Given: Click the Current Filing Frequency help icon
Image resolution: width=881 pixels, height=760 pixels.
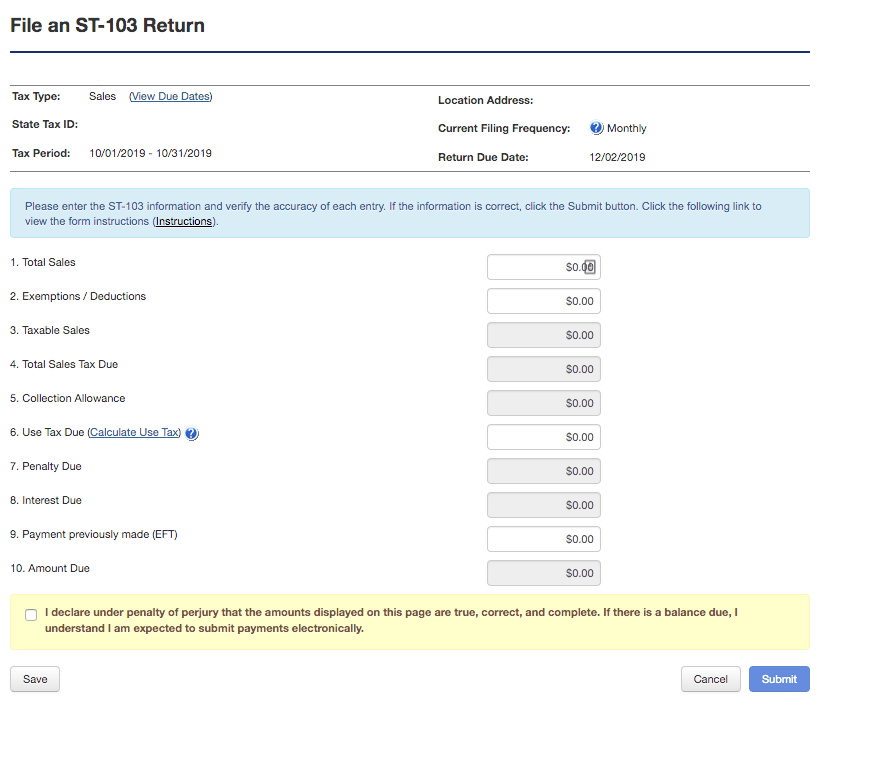Looking at the screenshot, I should pos(596,128).
